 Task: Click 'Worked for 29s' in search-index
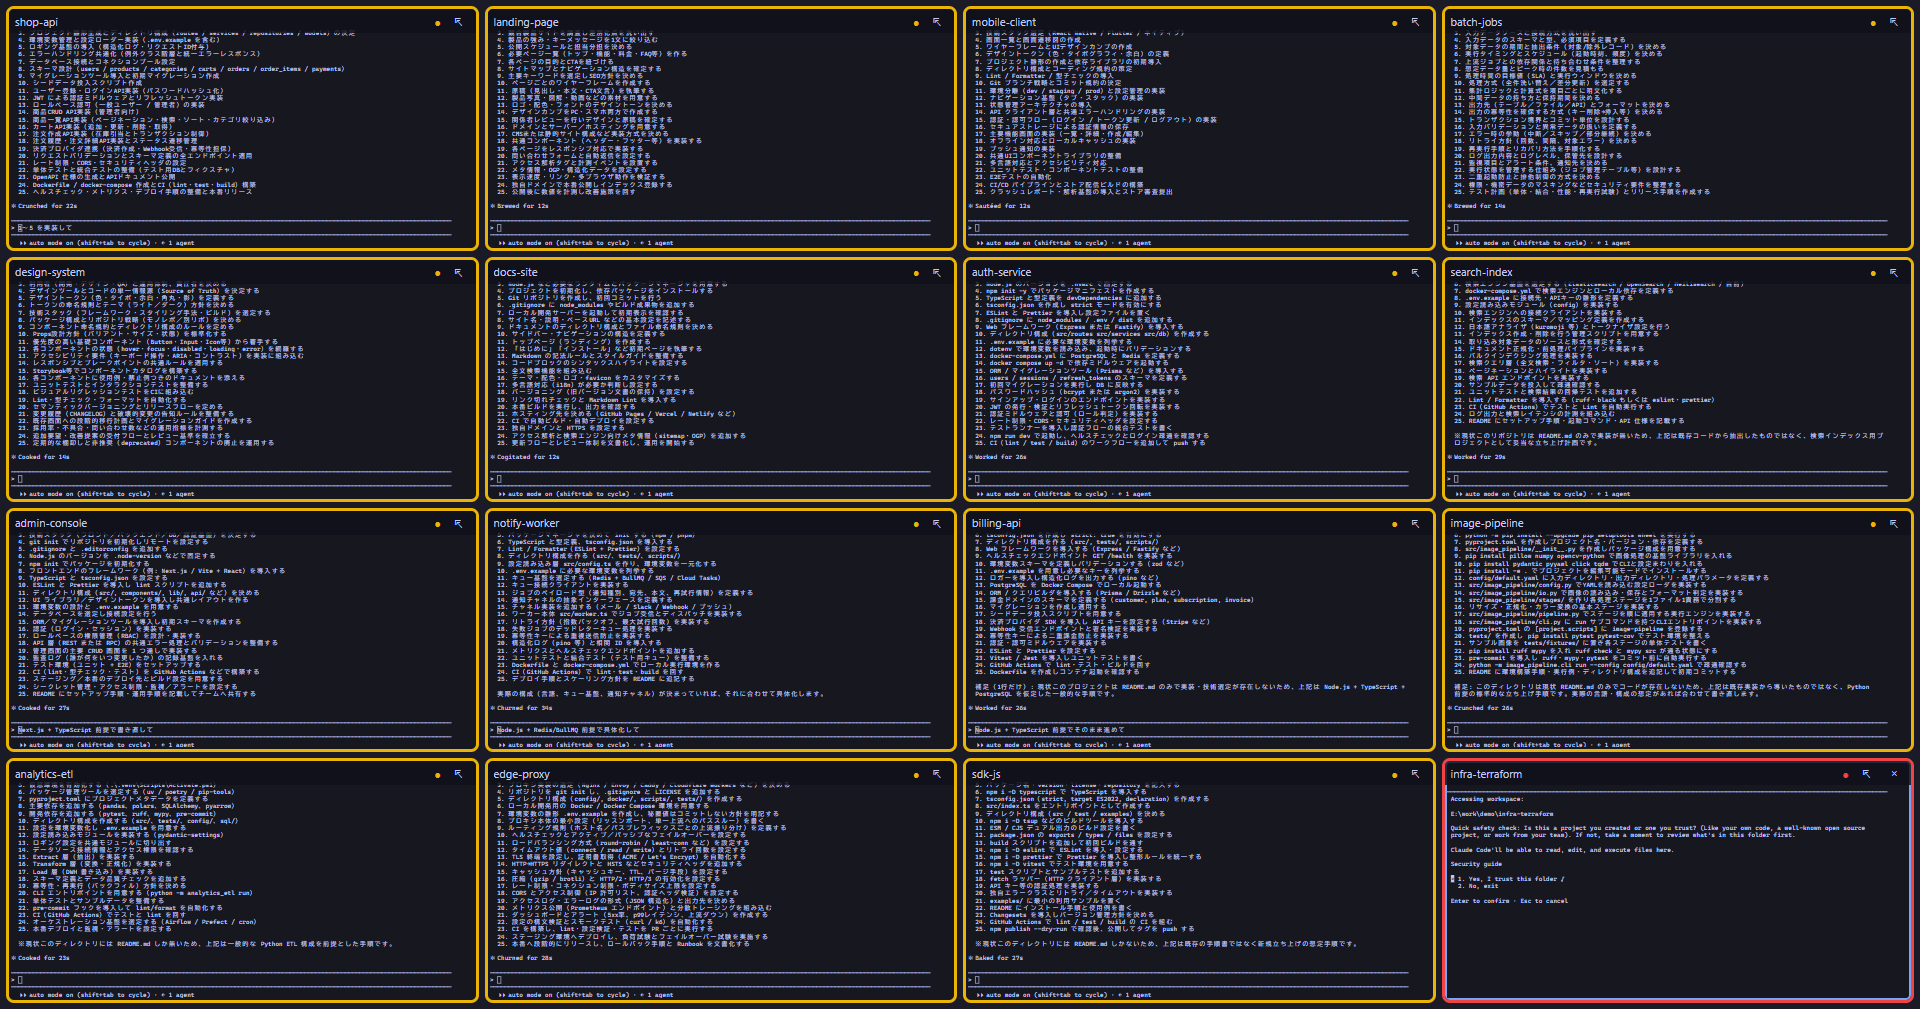tap(1479, 457)
